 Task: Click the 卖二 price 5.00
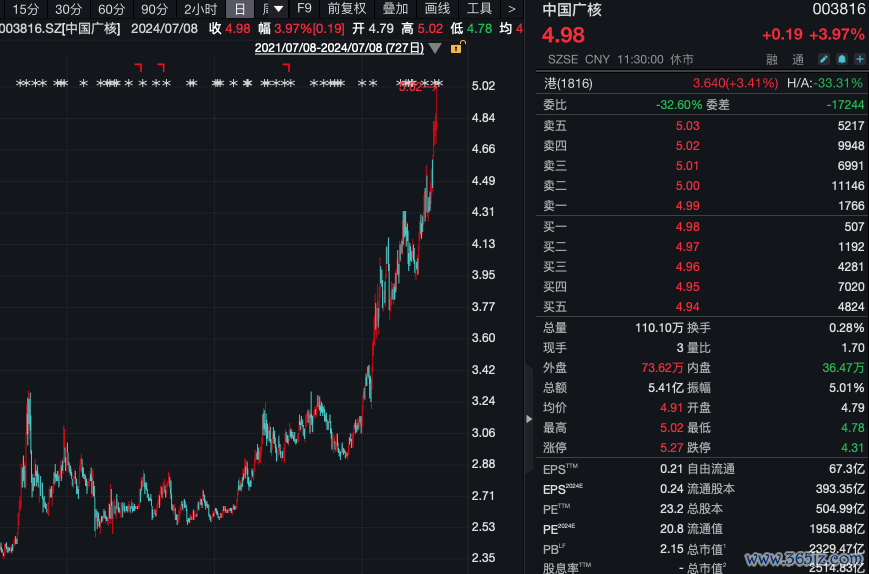coord(687,186)
